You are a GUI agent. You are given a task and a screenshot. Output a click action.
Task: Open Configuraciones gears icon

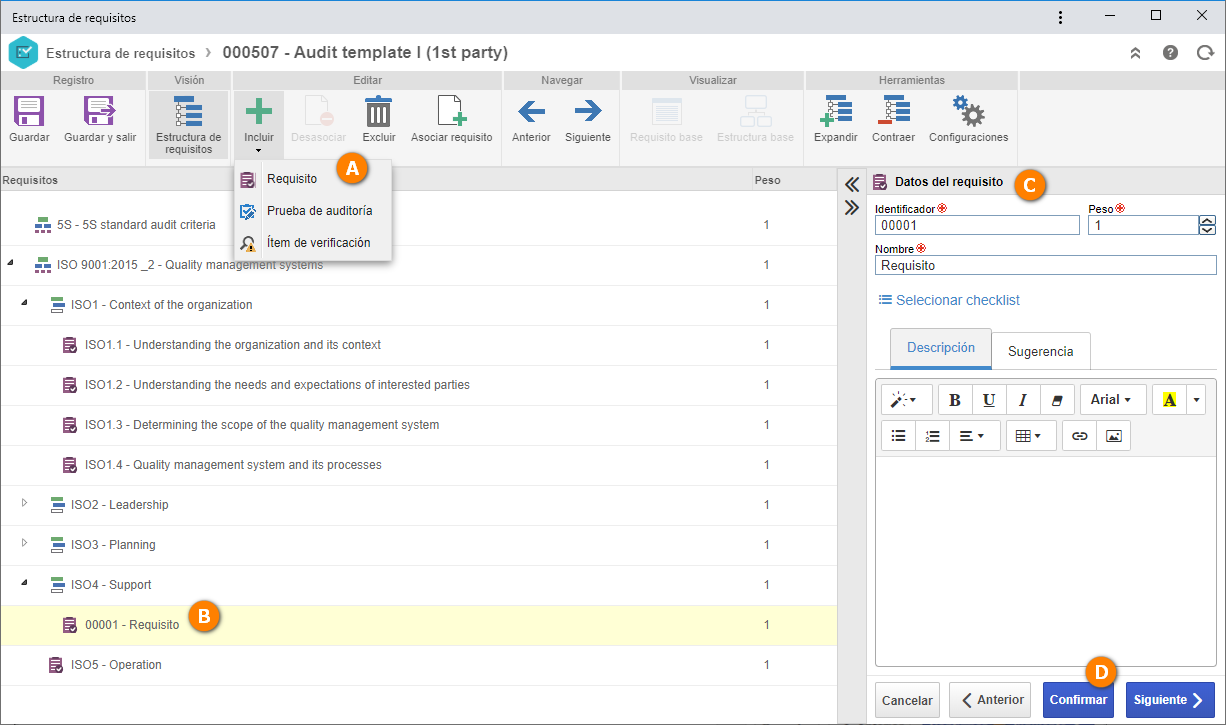pos(968,111)
